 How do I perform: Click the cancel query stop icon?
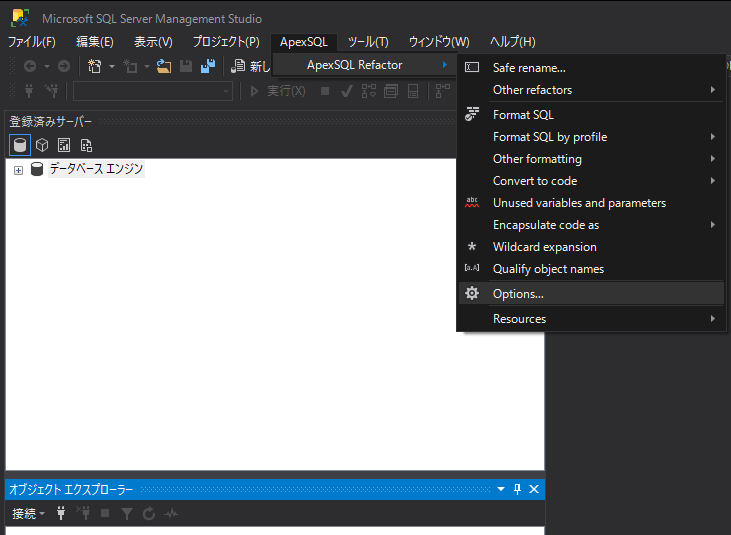[x=325, y=91]
